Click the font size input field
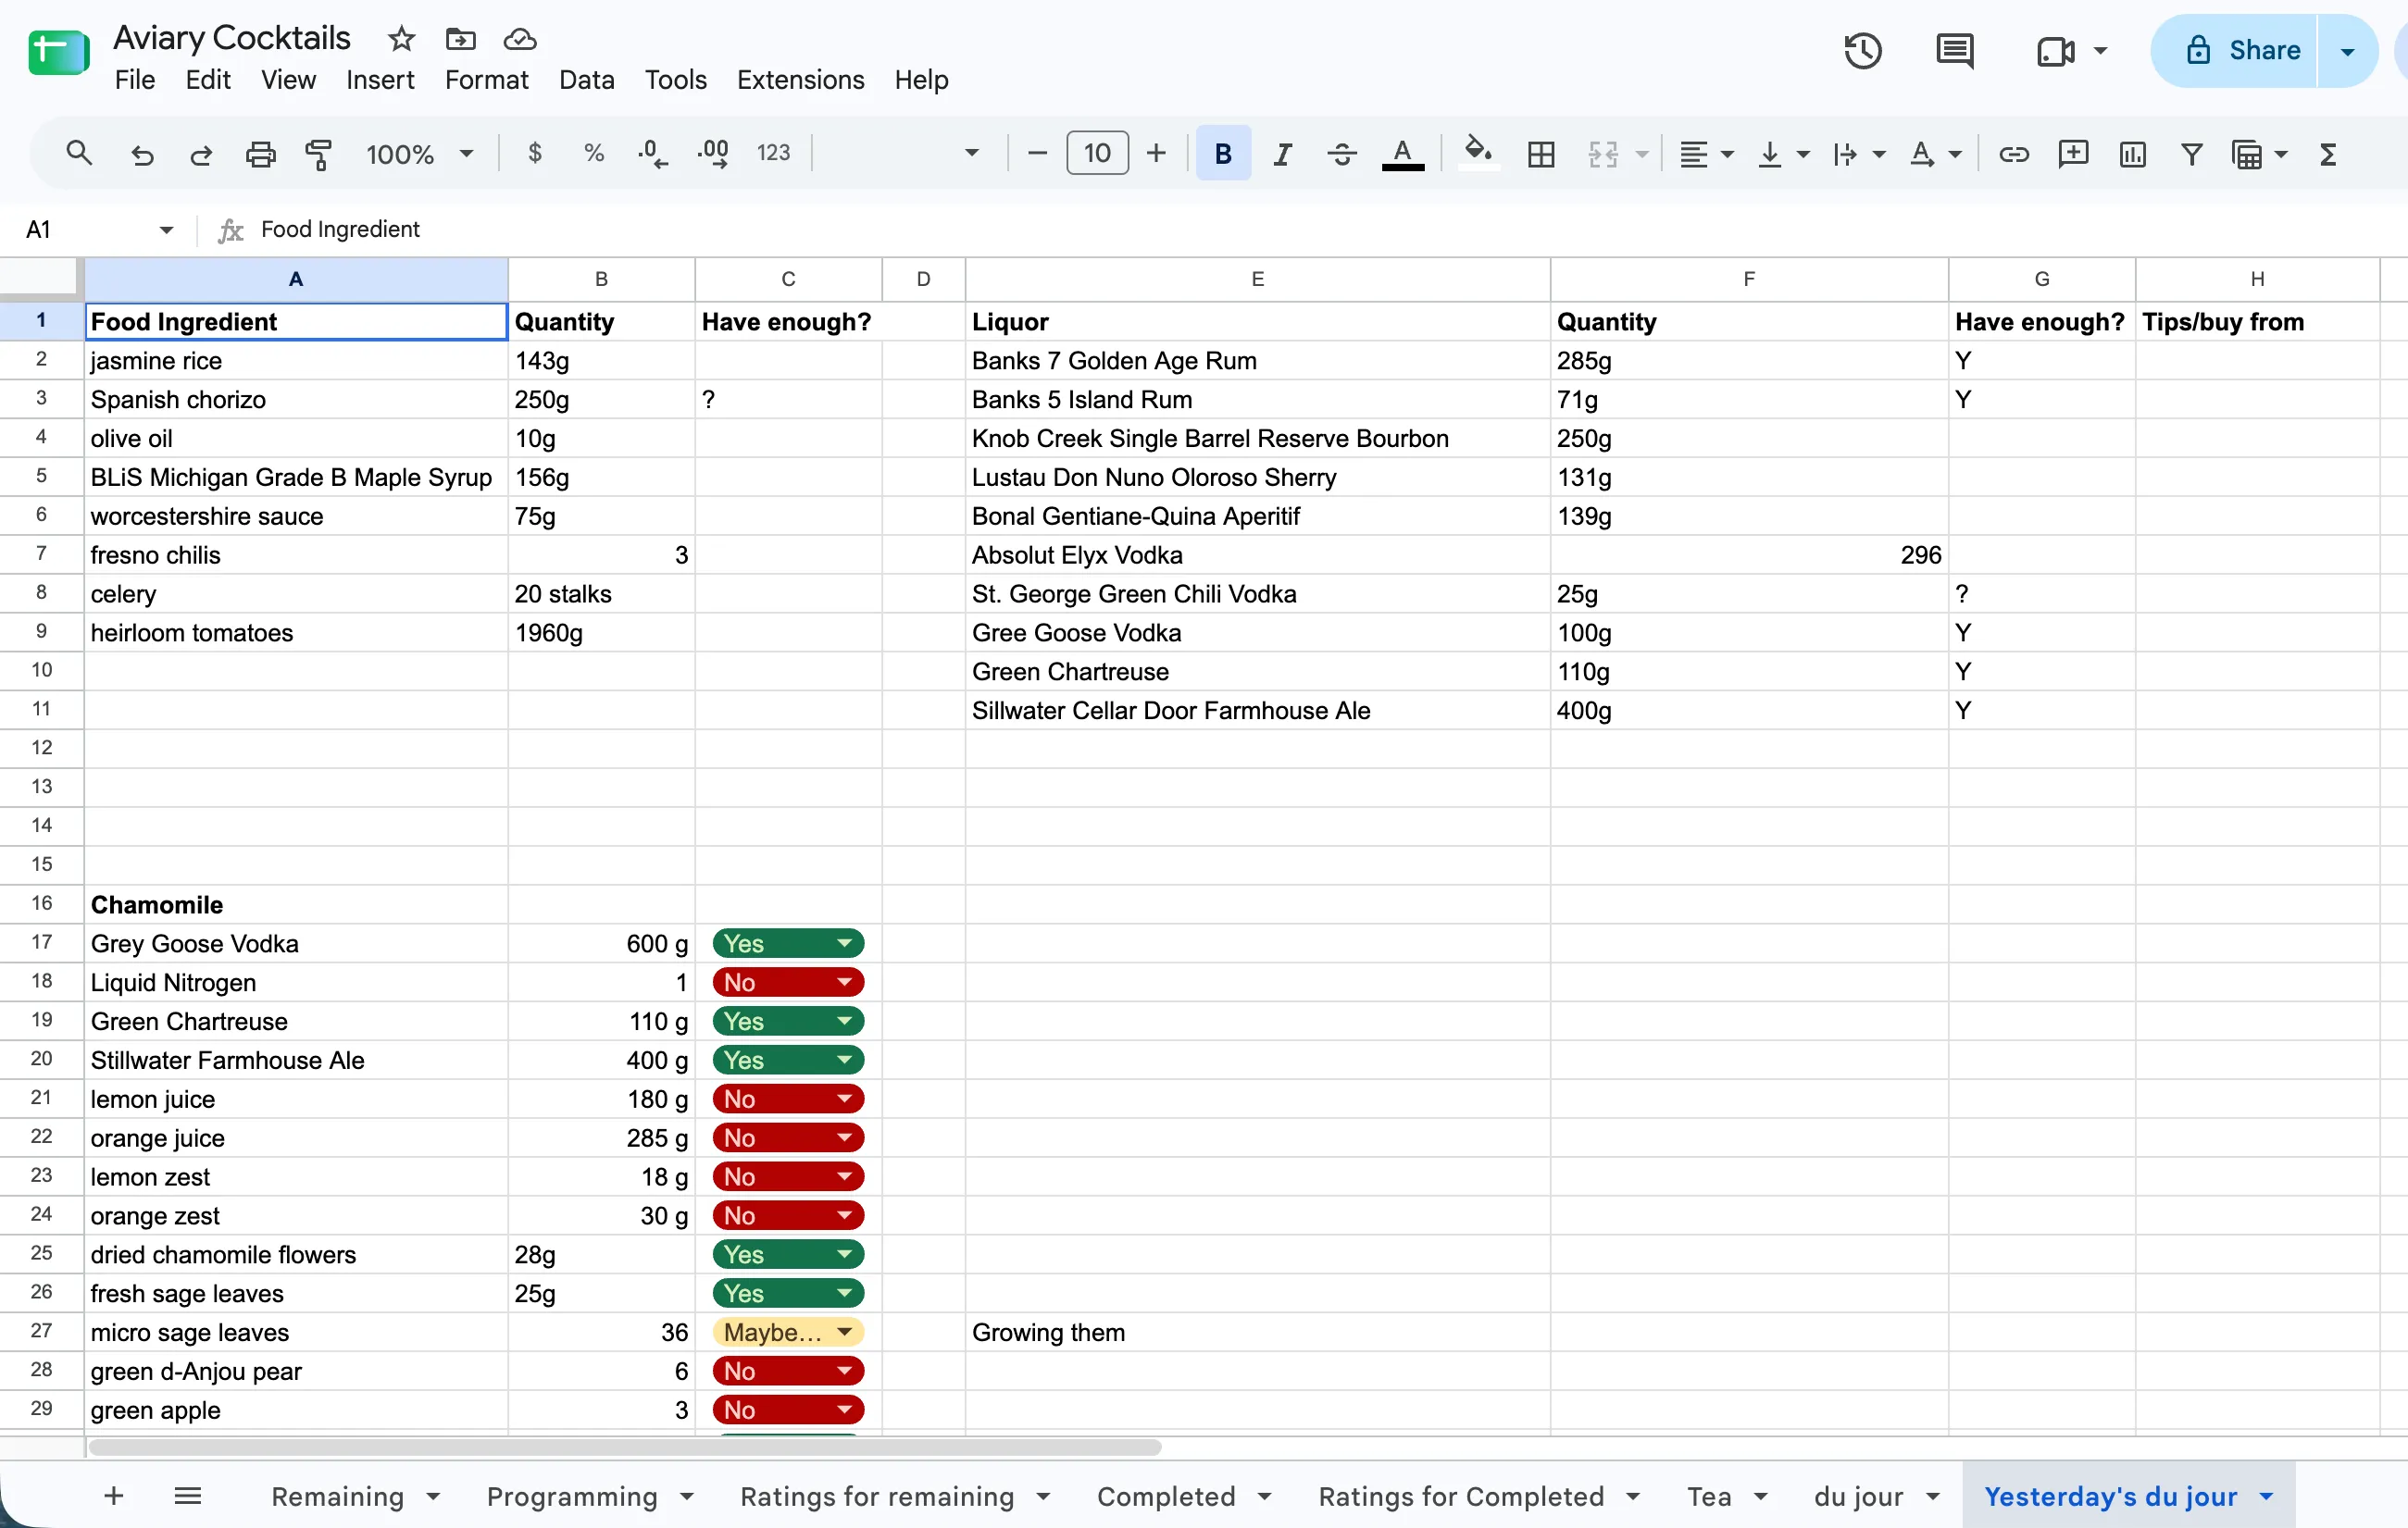The image size is (2408, 1528). pyautogui.click(x=1097, y=153)
